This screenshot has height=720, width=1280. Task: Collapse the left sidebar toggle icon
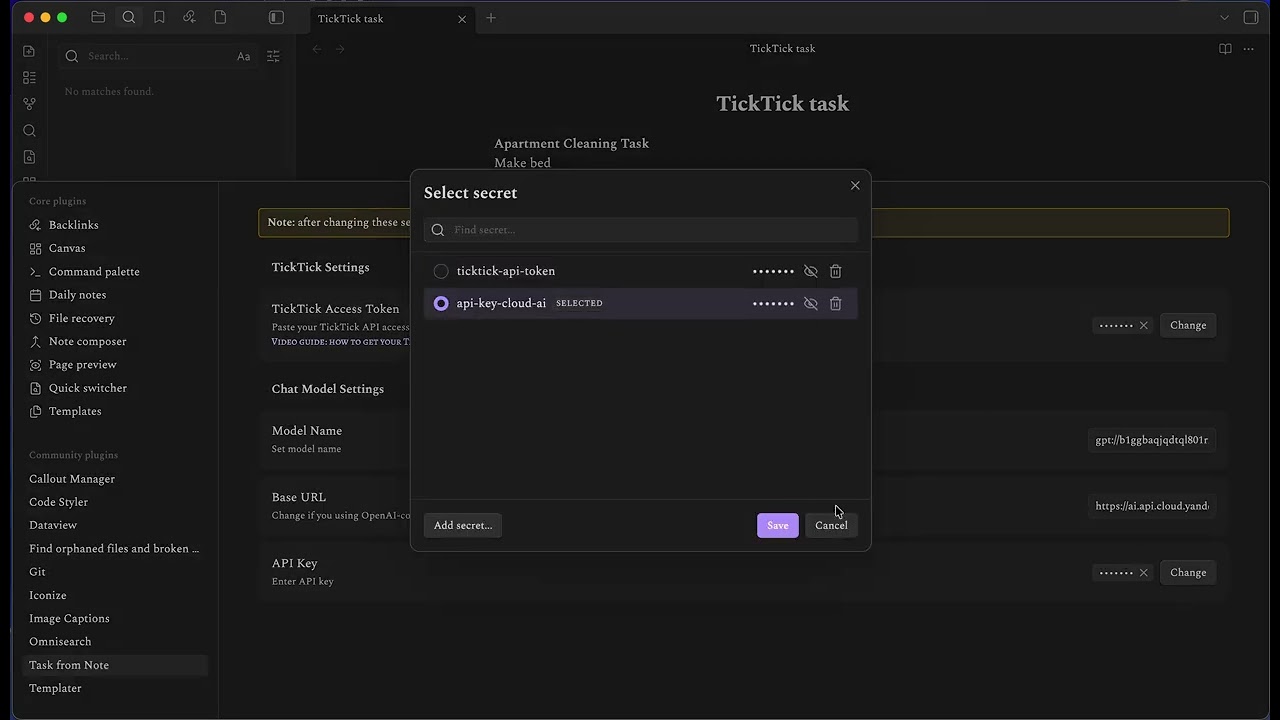click(277, 17)
